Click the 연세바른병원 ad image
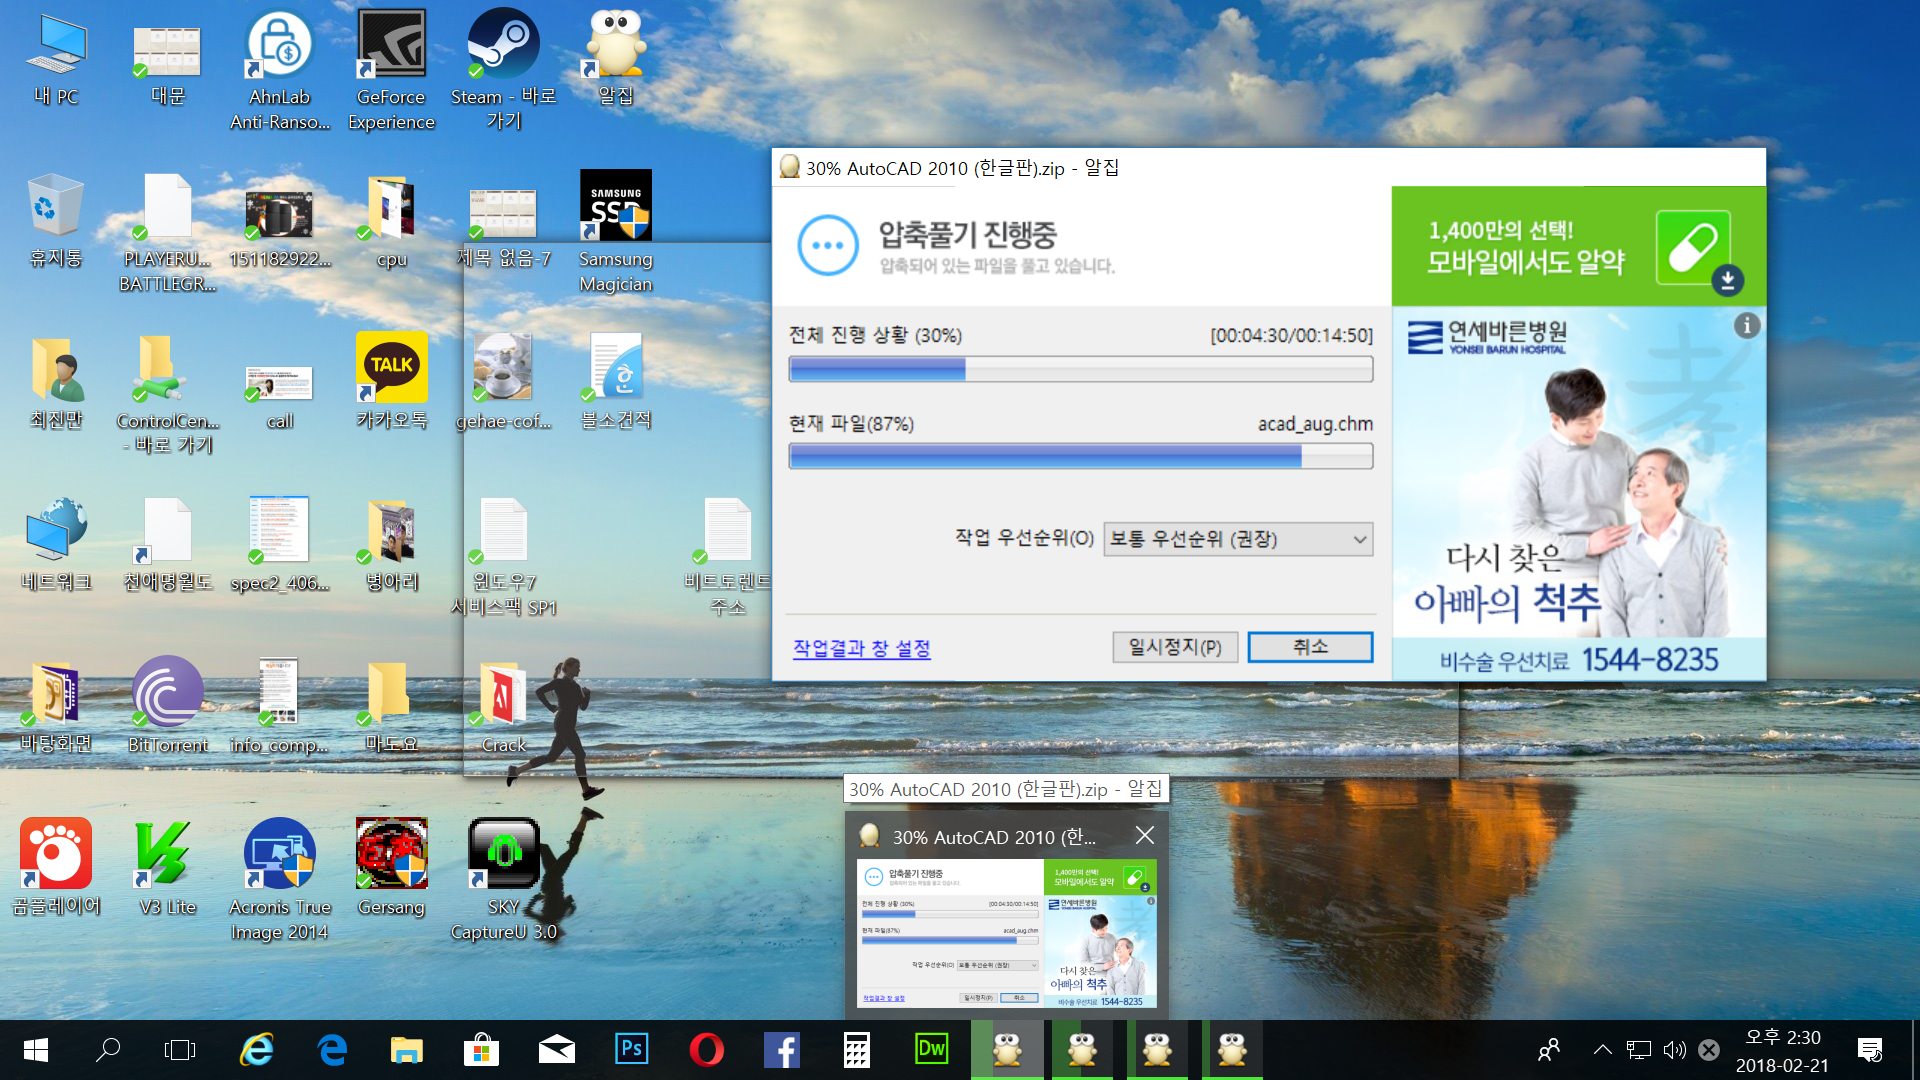1920x1080 pixels. pos(1578,493)
